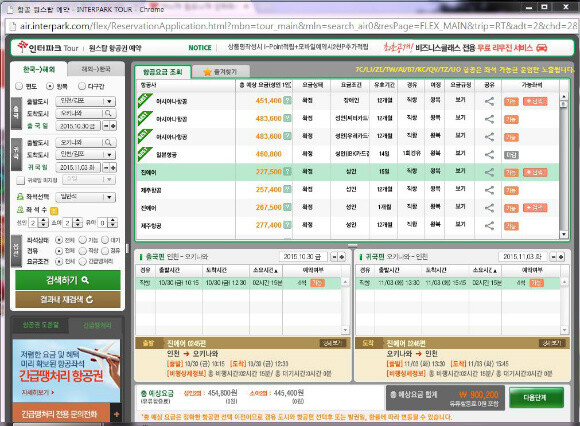Click the green search button

(x=68, y=280)
